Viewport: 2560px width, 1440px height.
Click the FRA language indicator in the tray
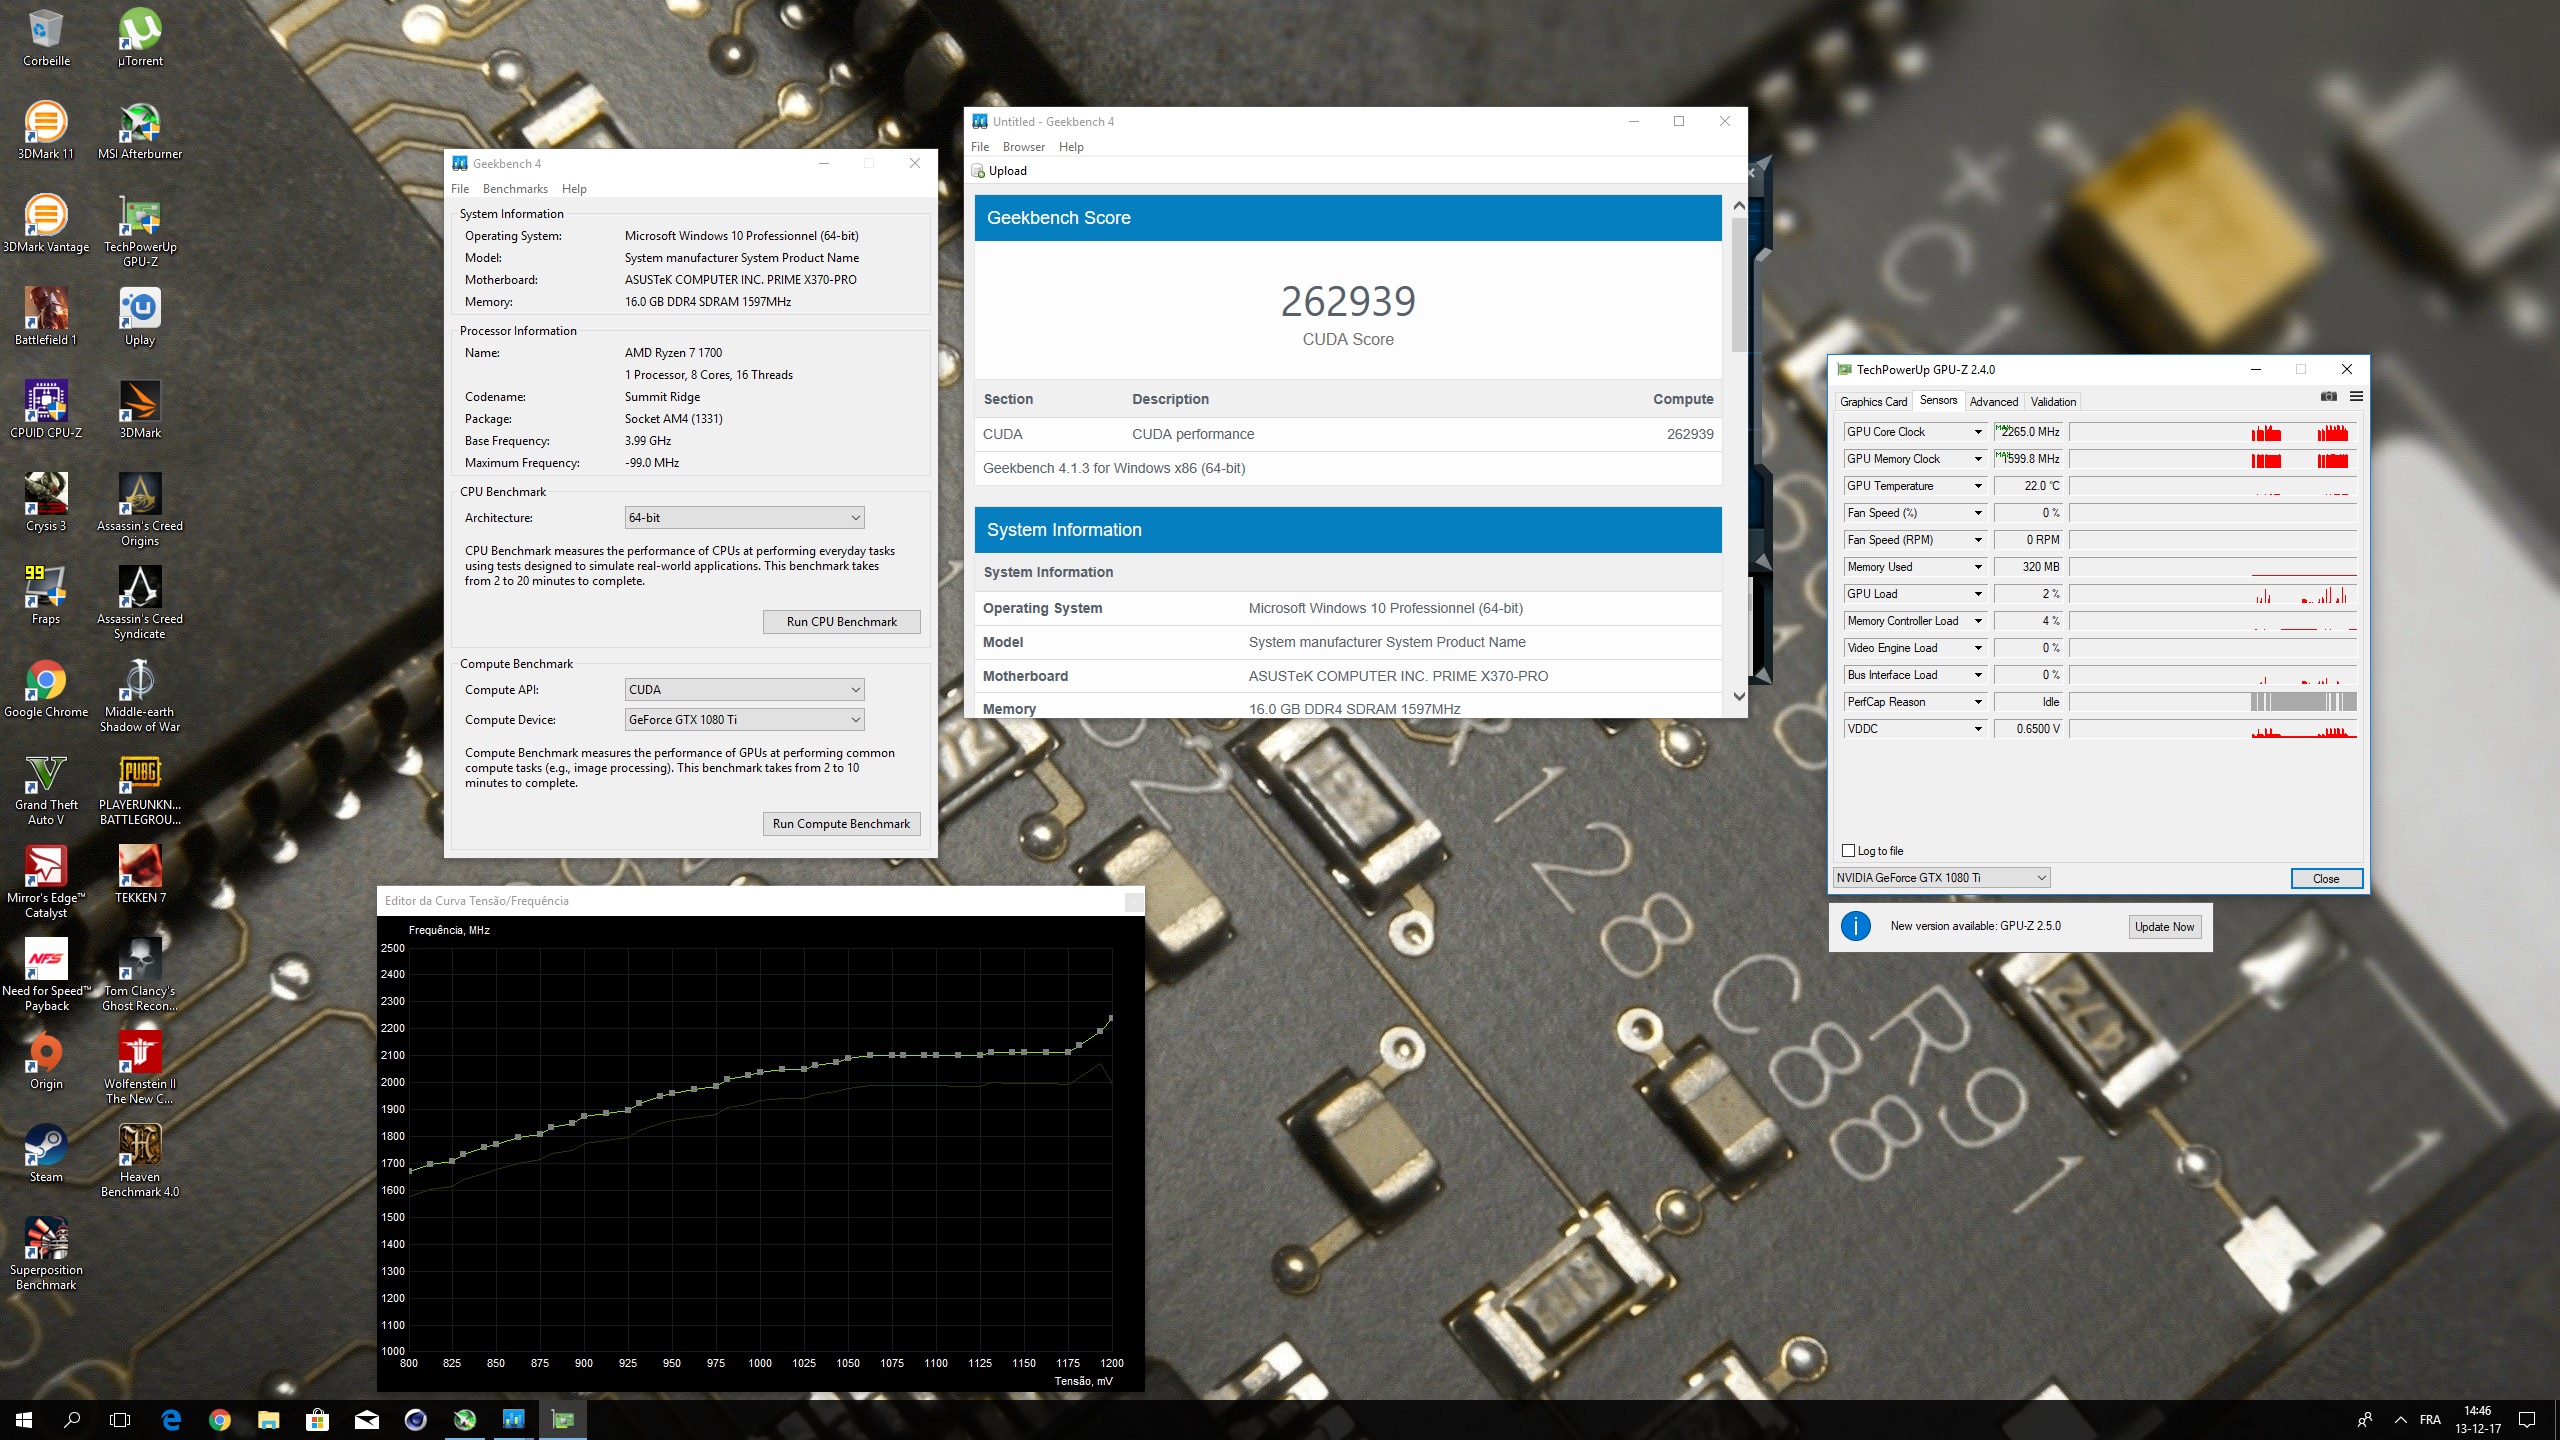coord(2430,1419)
